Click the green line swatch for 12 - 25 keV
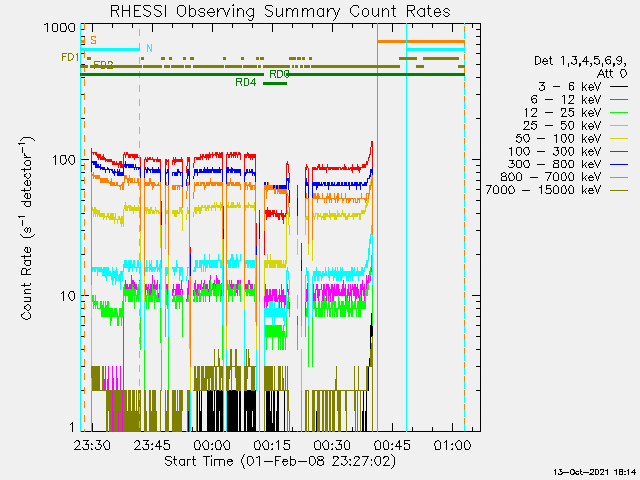Viewport: 640px width, 480px height. [x=619, y=113]
